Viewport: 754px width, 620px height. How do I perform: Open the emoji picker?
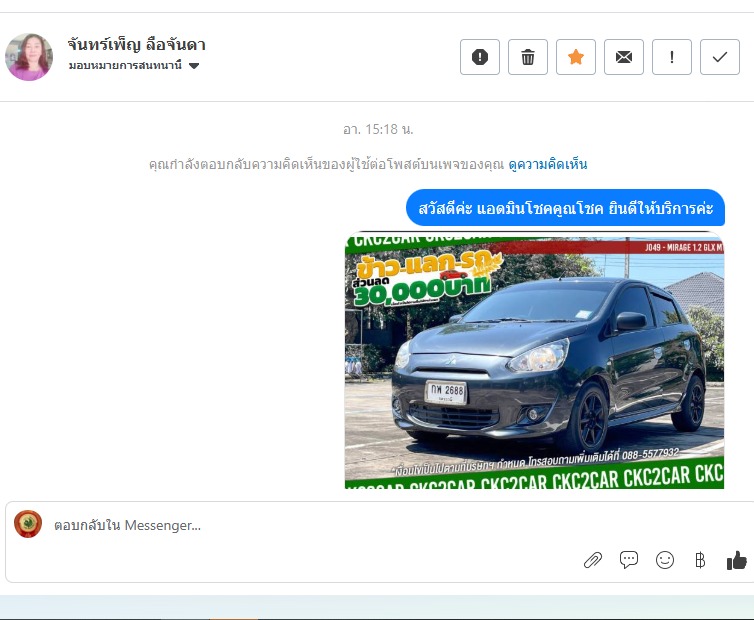coord(665,560)
